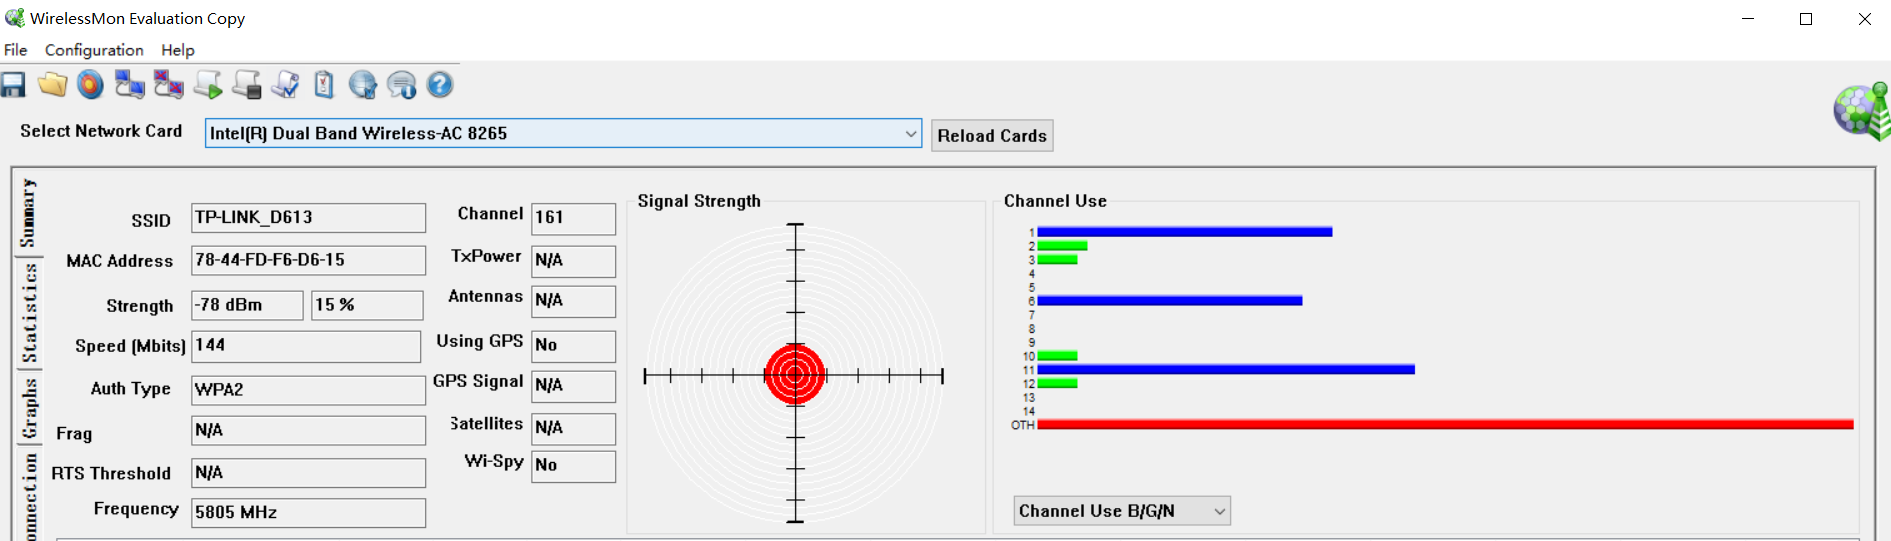Click the Channel Use heading text
Viewport: 1891px width, 541px height.
(1055, 201)
